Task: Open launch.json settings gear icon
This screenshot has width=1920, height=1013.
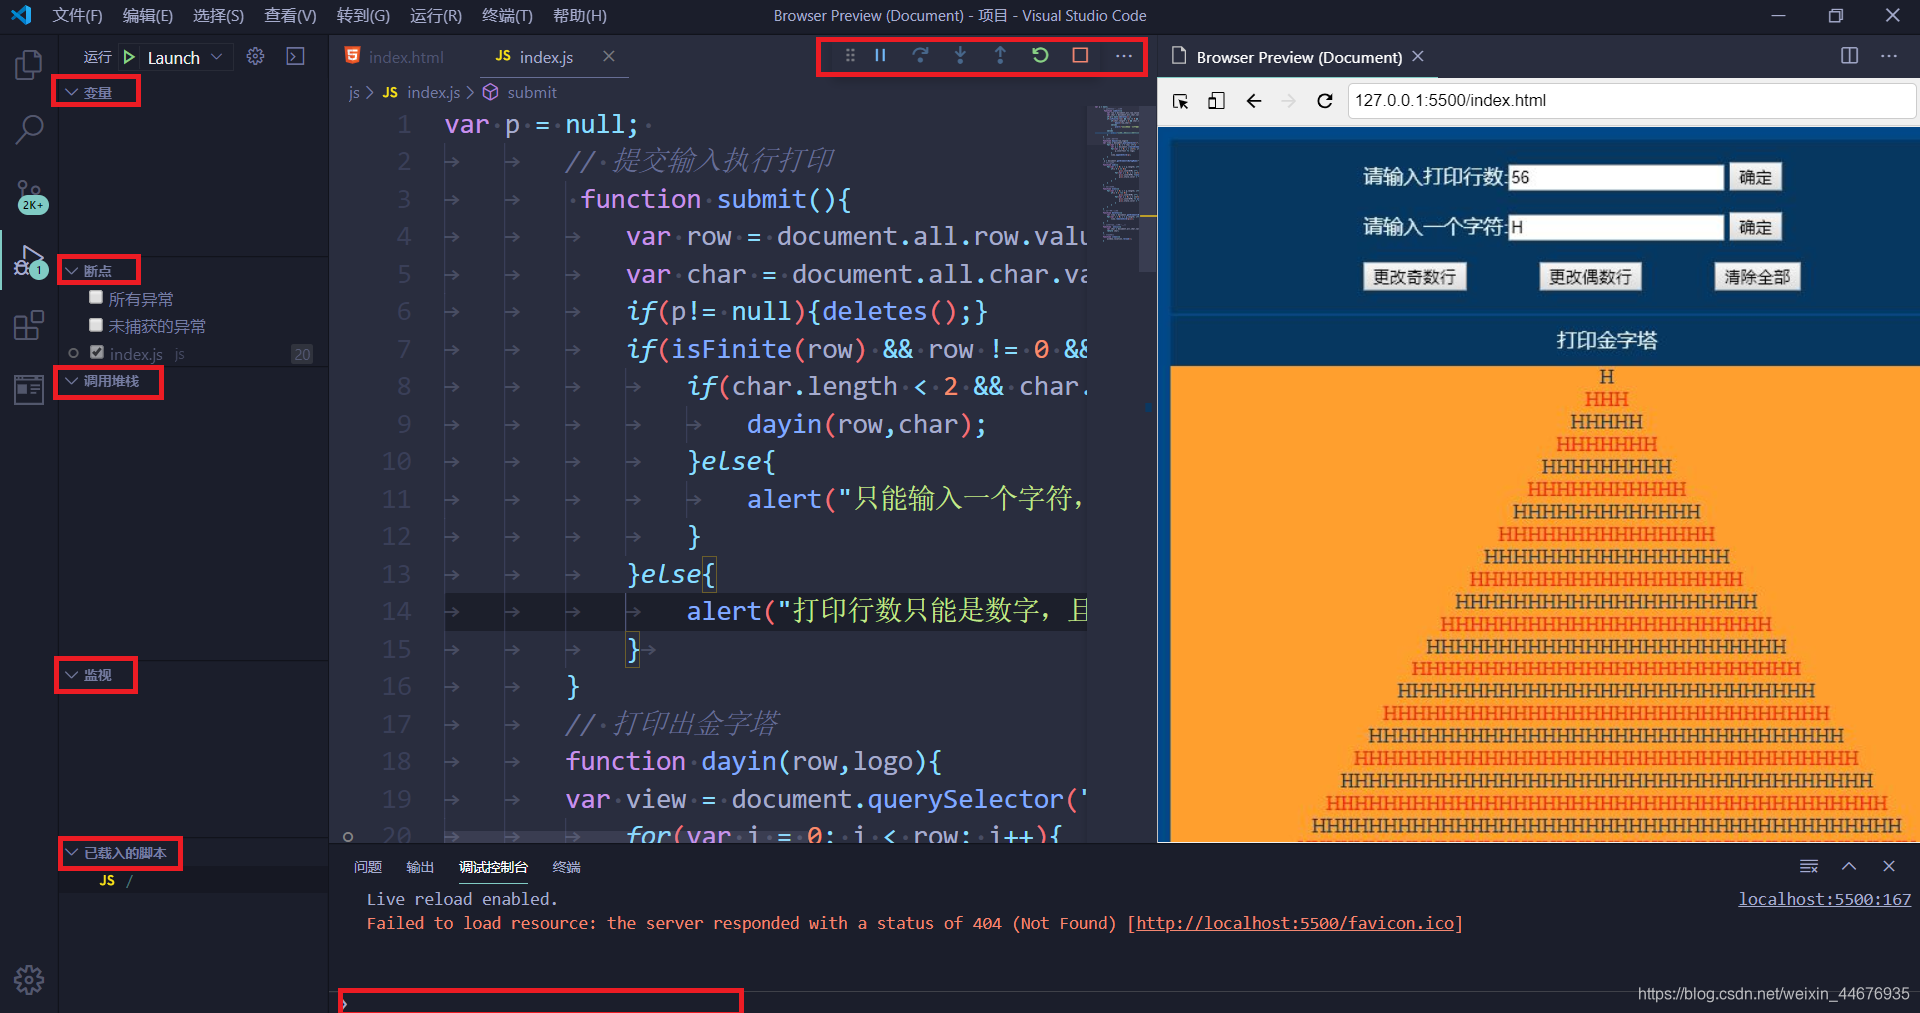Action: click(x=256, y=56)
